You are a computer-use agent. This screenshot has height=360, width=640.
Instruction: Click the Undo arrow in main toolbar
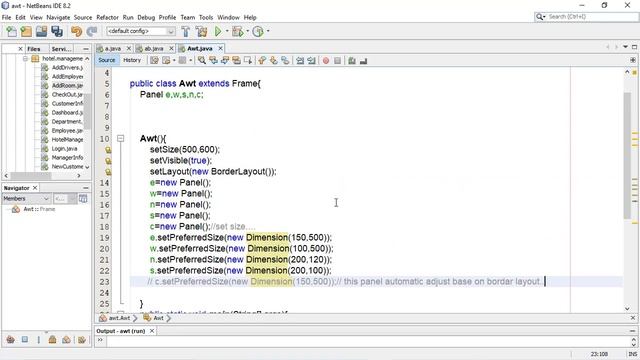(x=76, y=31)
